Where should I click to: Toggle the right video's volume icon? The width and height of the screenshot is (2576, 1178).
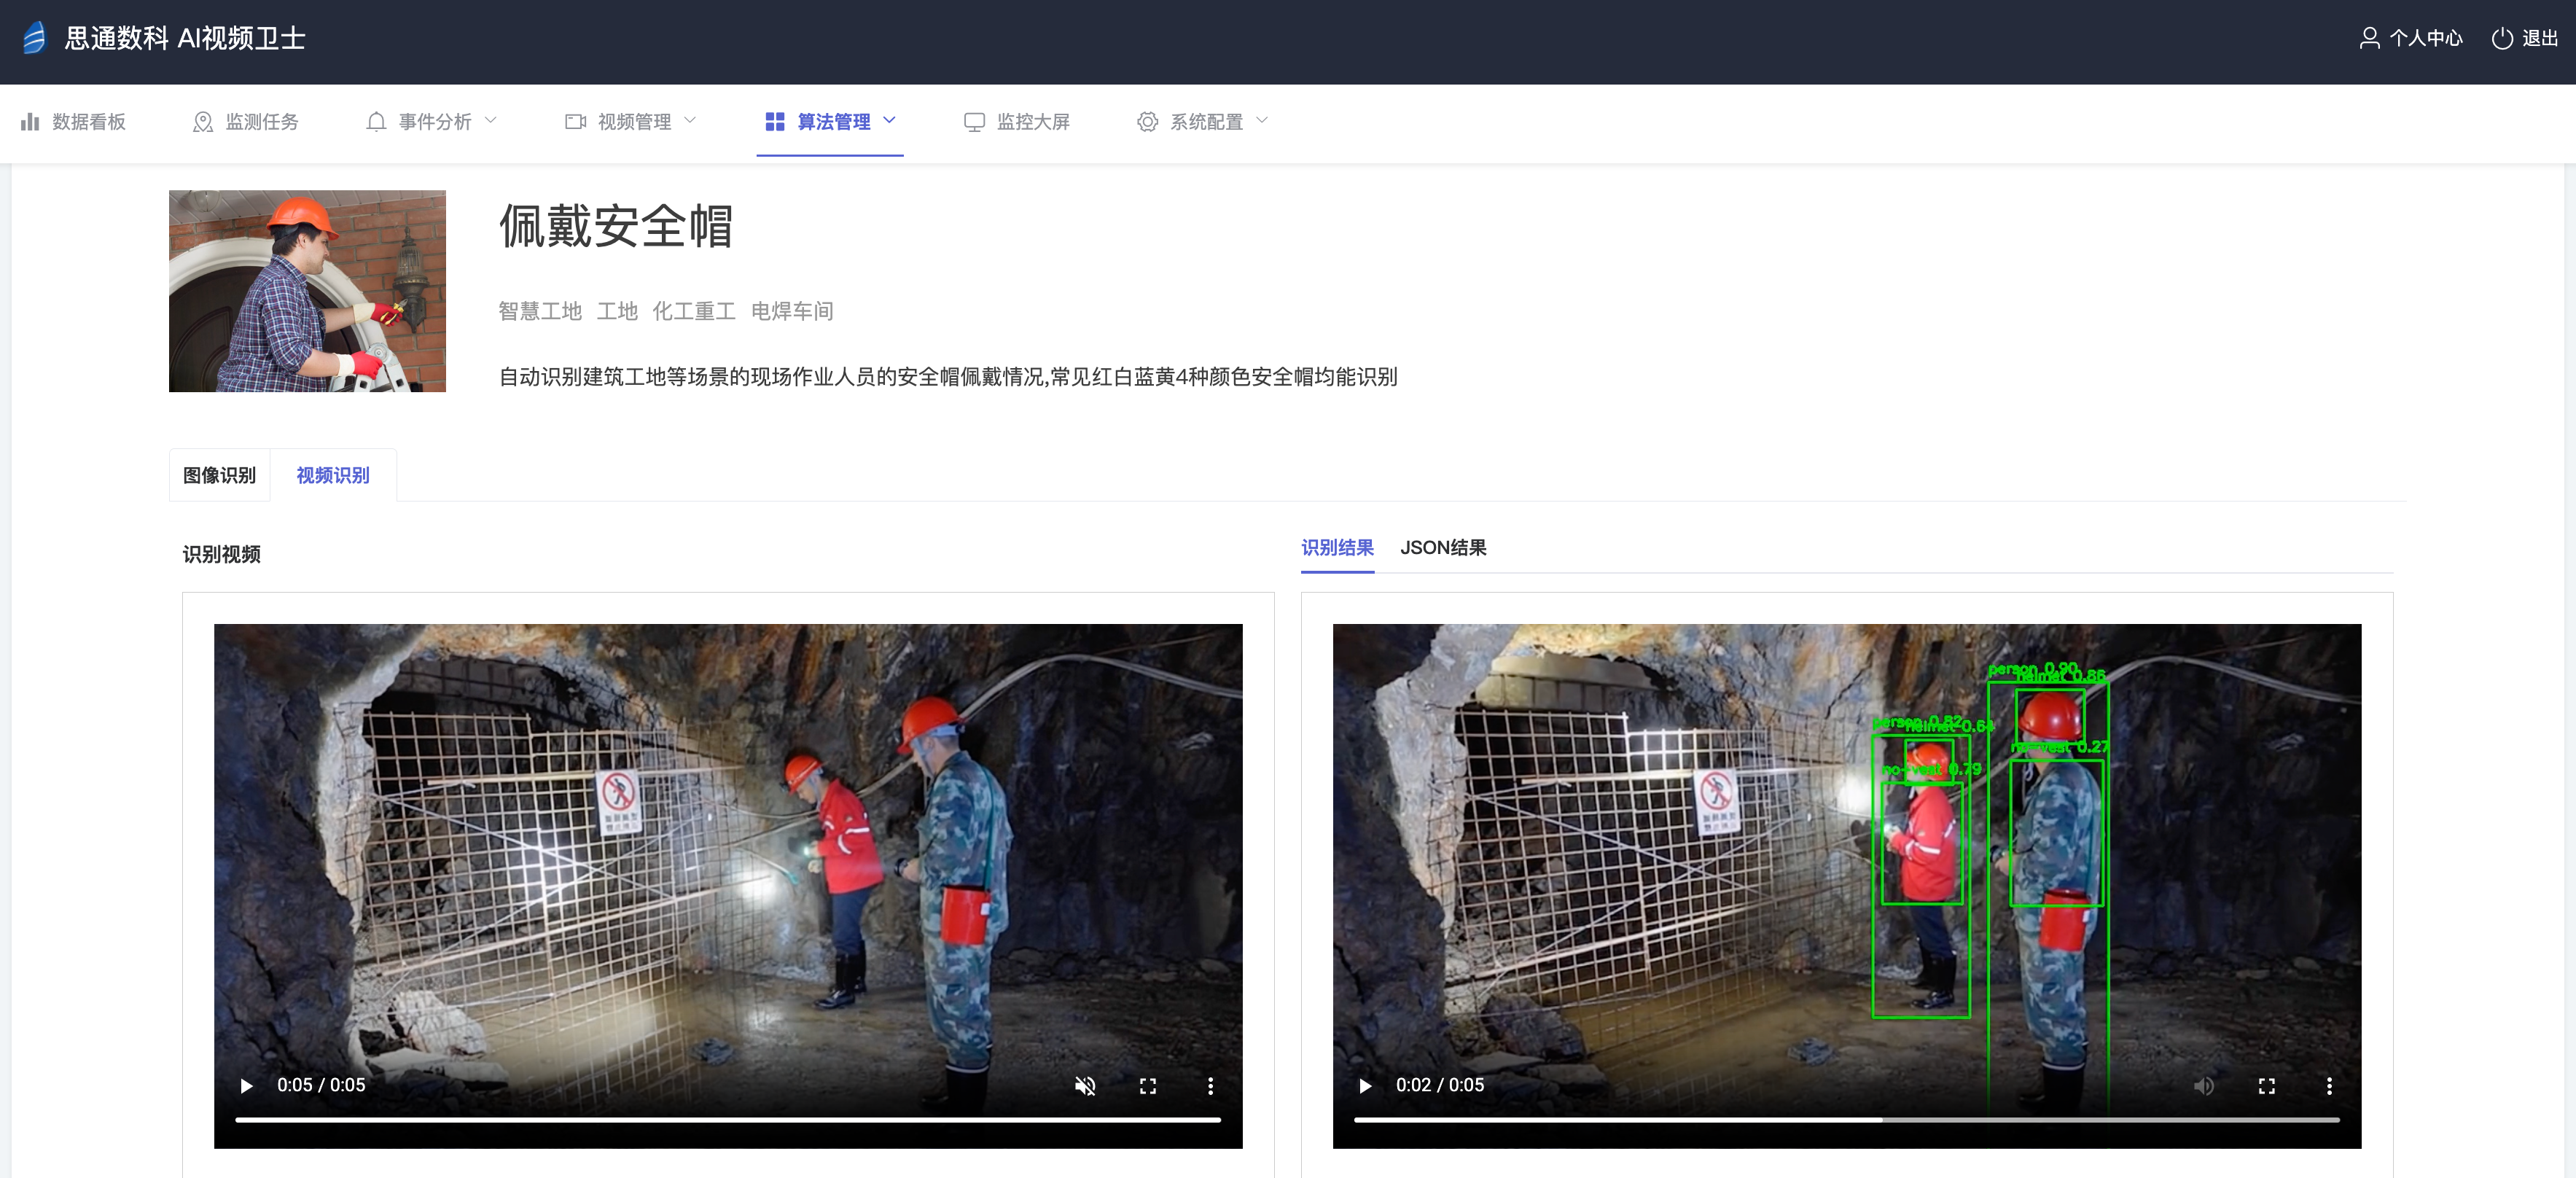tap(2204, 1085)
